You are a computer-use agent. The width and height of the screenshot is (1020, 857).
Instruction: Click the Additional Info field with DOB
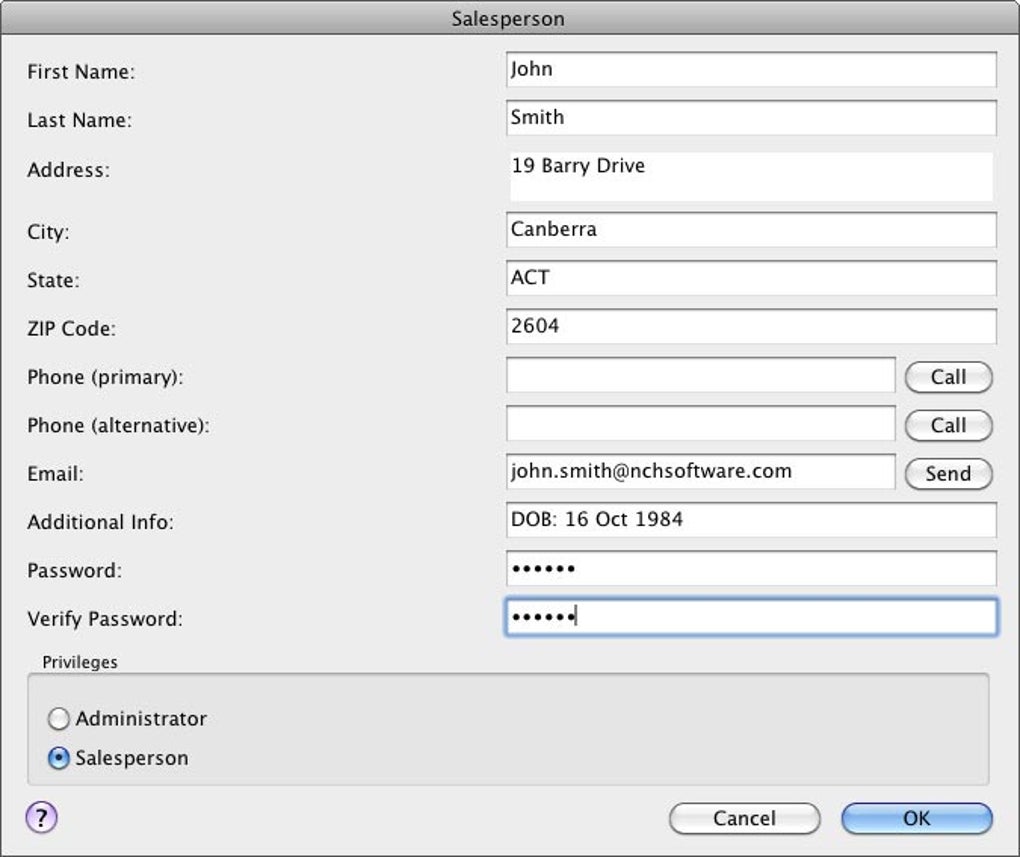click(751, 520)
